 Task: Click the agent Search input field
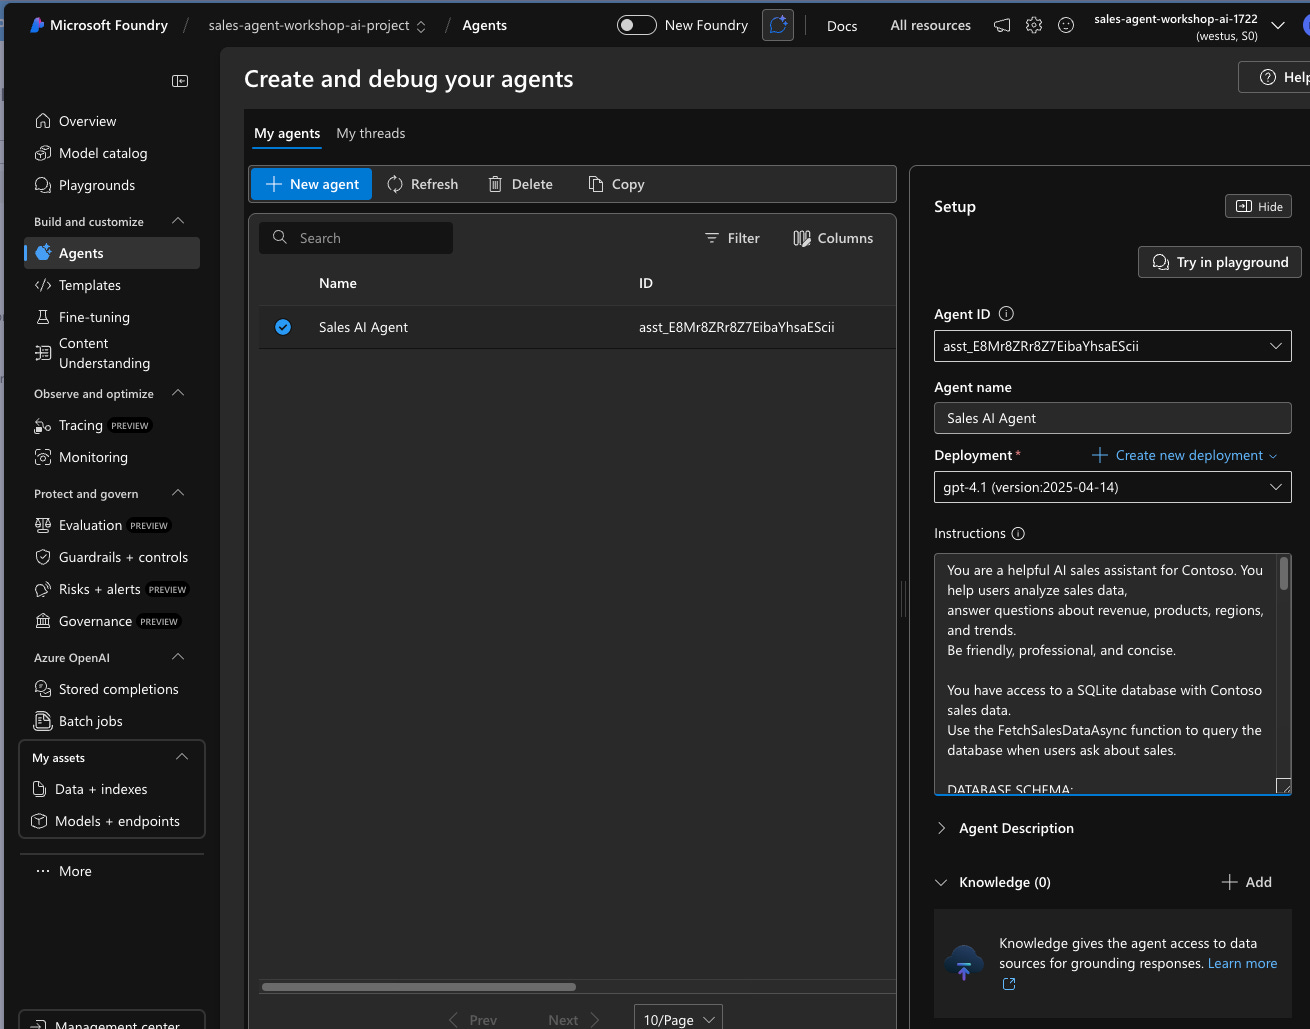[x=368, y=238]
